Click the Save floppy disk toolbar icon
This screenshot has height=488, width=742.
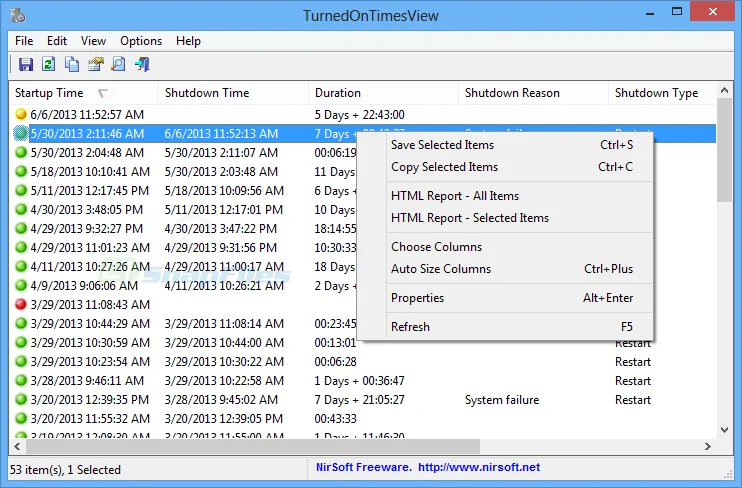[x=26, y=65]
